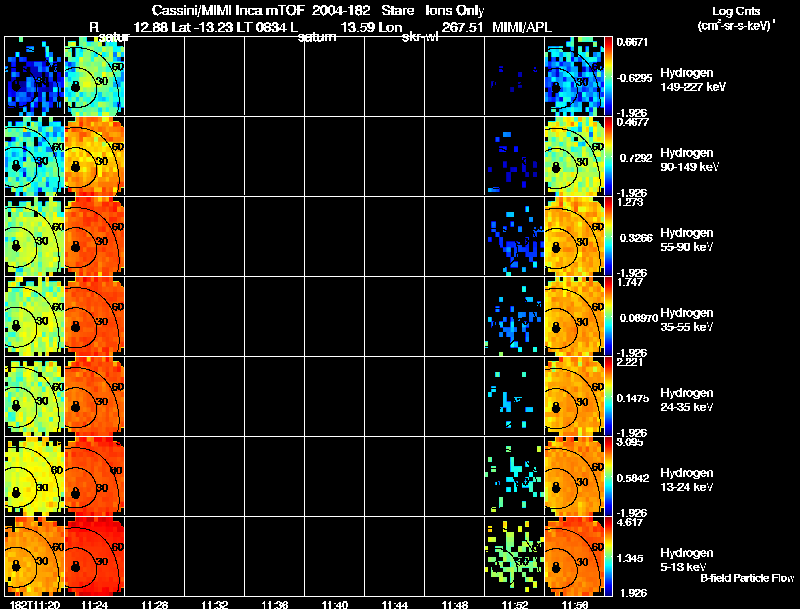The image size is (800, 609).
Task: Choose the Hydrogen 24-35 keV image at 11:56
Action: (574, 396)
